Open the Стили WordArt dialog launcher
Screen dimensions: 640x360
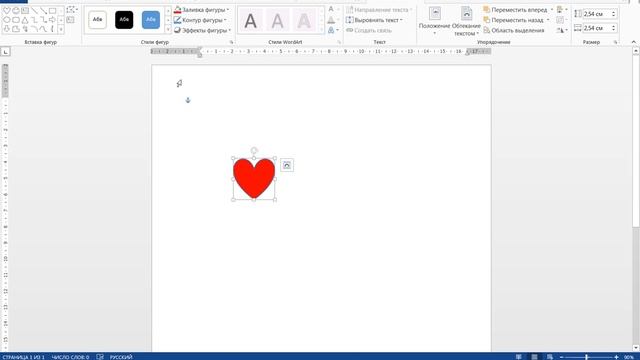point(339,42)
